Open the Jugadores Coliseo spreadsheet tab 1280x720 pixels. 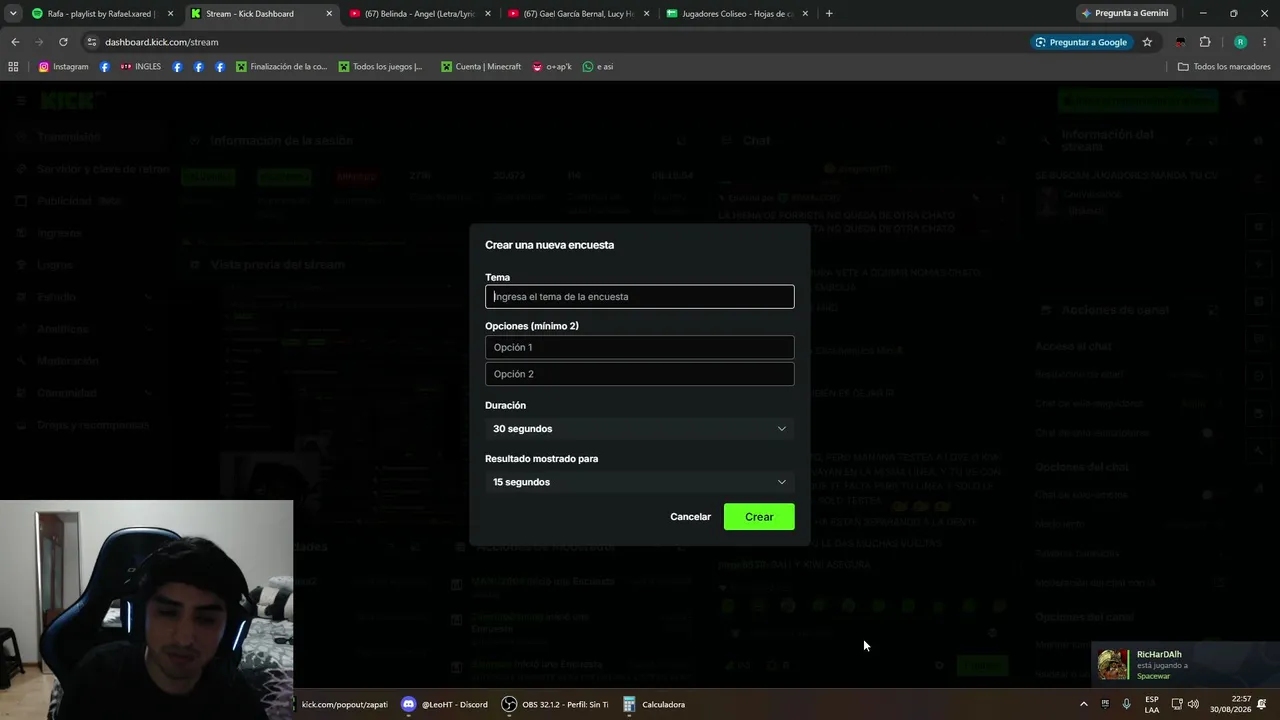pos(737,14)
